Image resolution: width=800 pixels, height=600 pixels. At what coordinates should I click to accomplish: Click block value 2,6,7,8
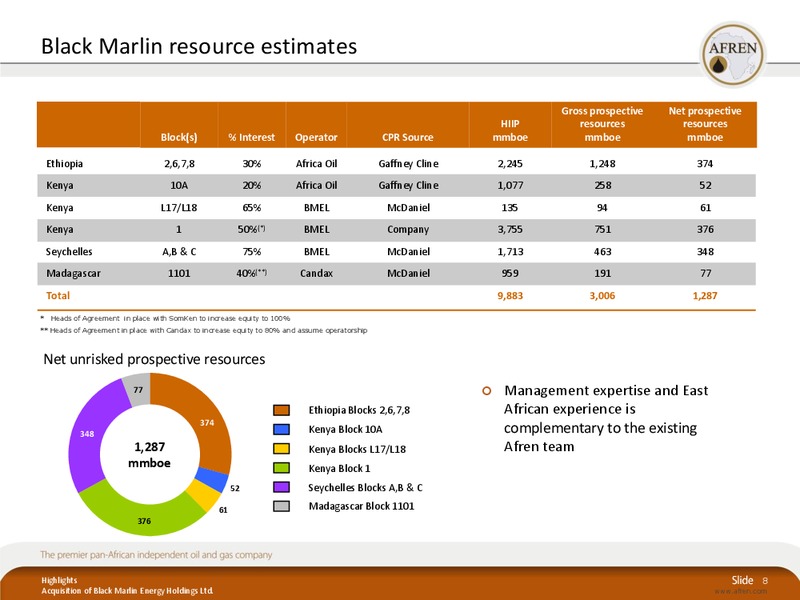[179, 164]
